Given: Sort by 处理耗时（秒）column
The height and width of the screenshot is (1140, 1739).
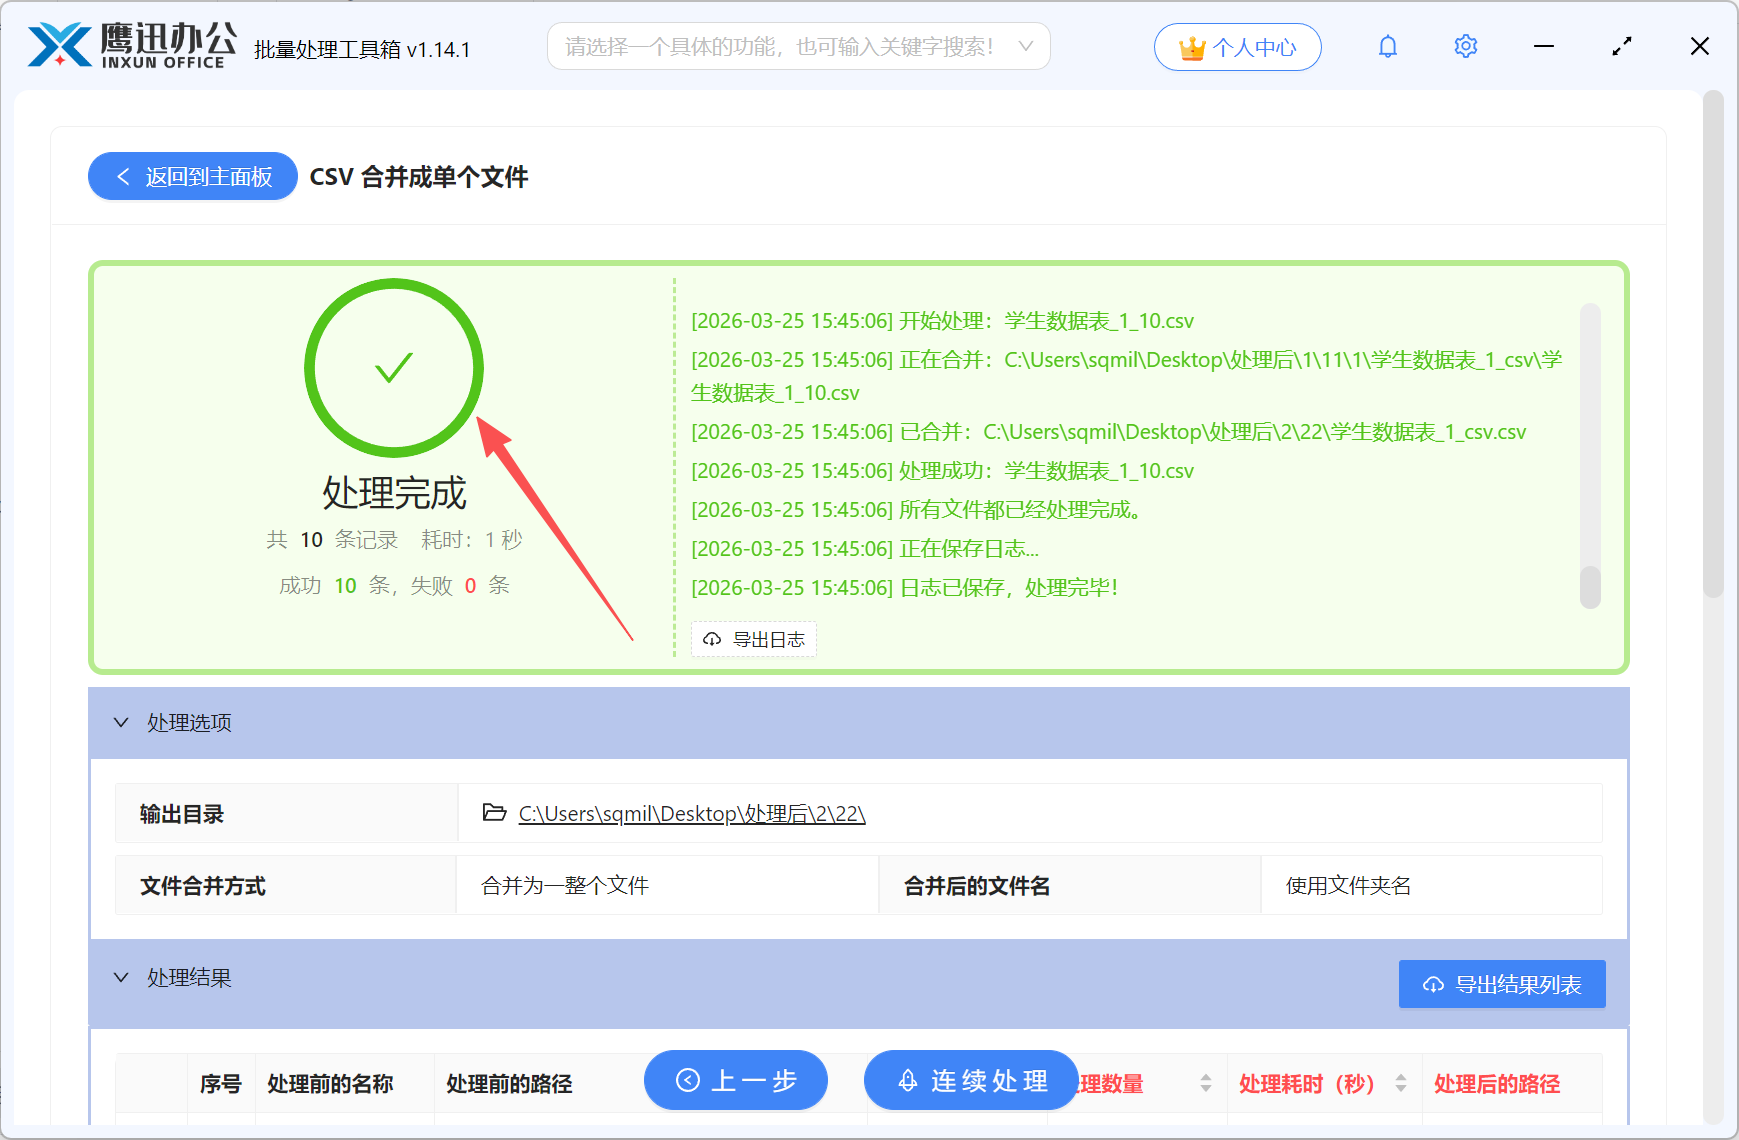Looking at the screenshot, I should click(1399, 1083).
